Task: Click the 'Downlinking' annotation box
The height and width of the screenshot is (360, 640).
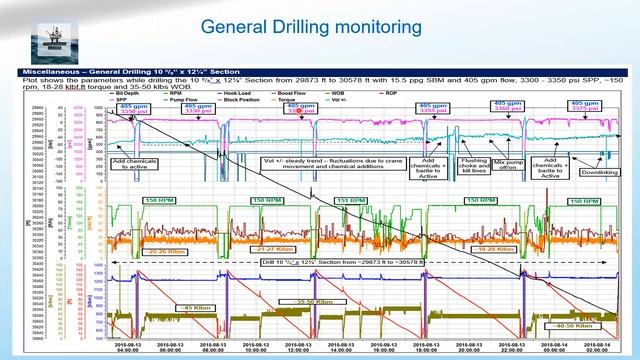Action: click(x=600, y=173)
